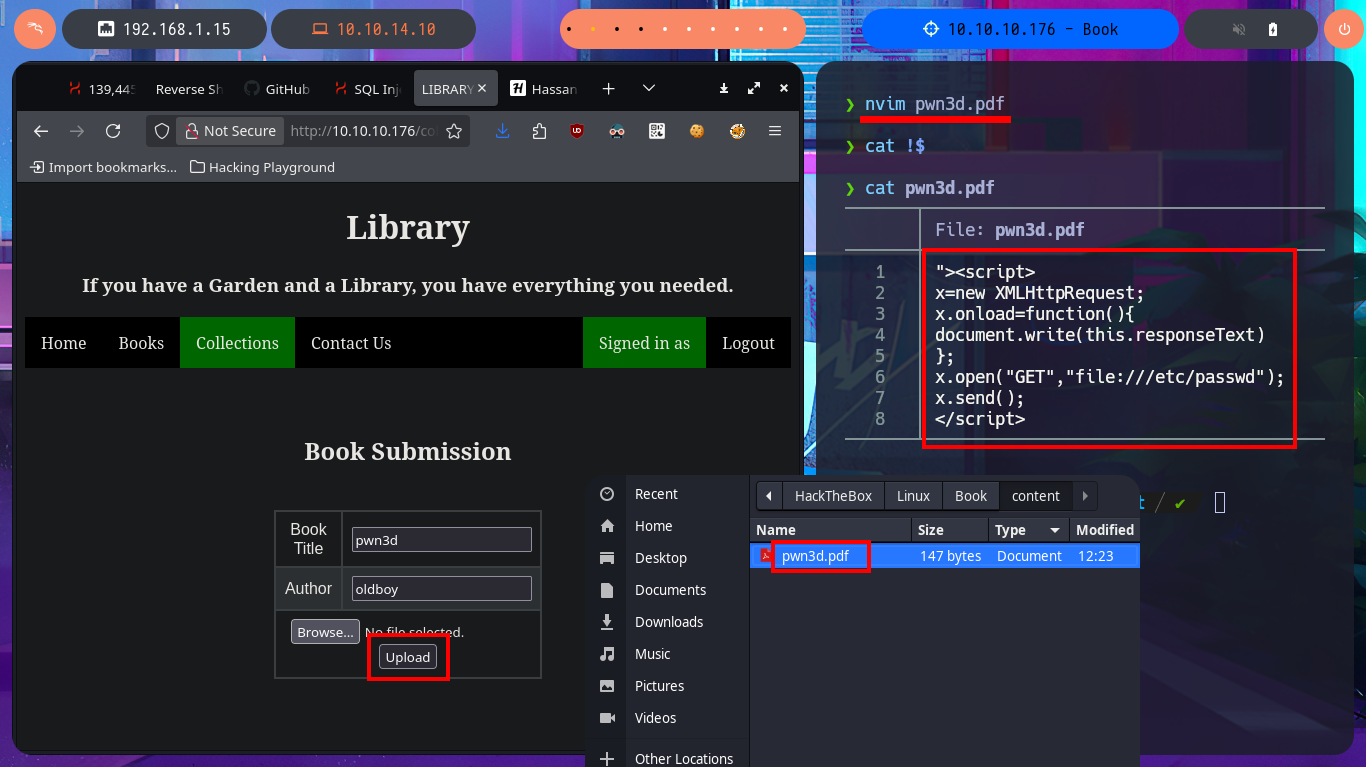Viewport: 1366px width, 767px height.
Task: Open the Contact Us page link
Action: pyautogui.click(x=351, y=343)
